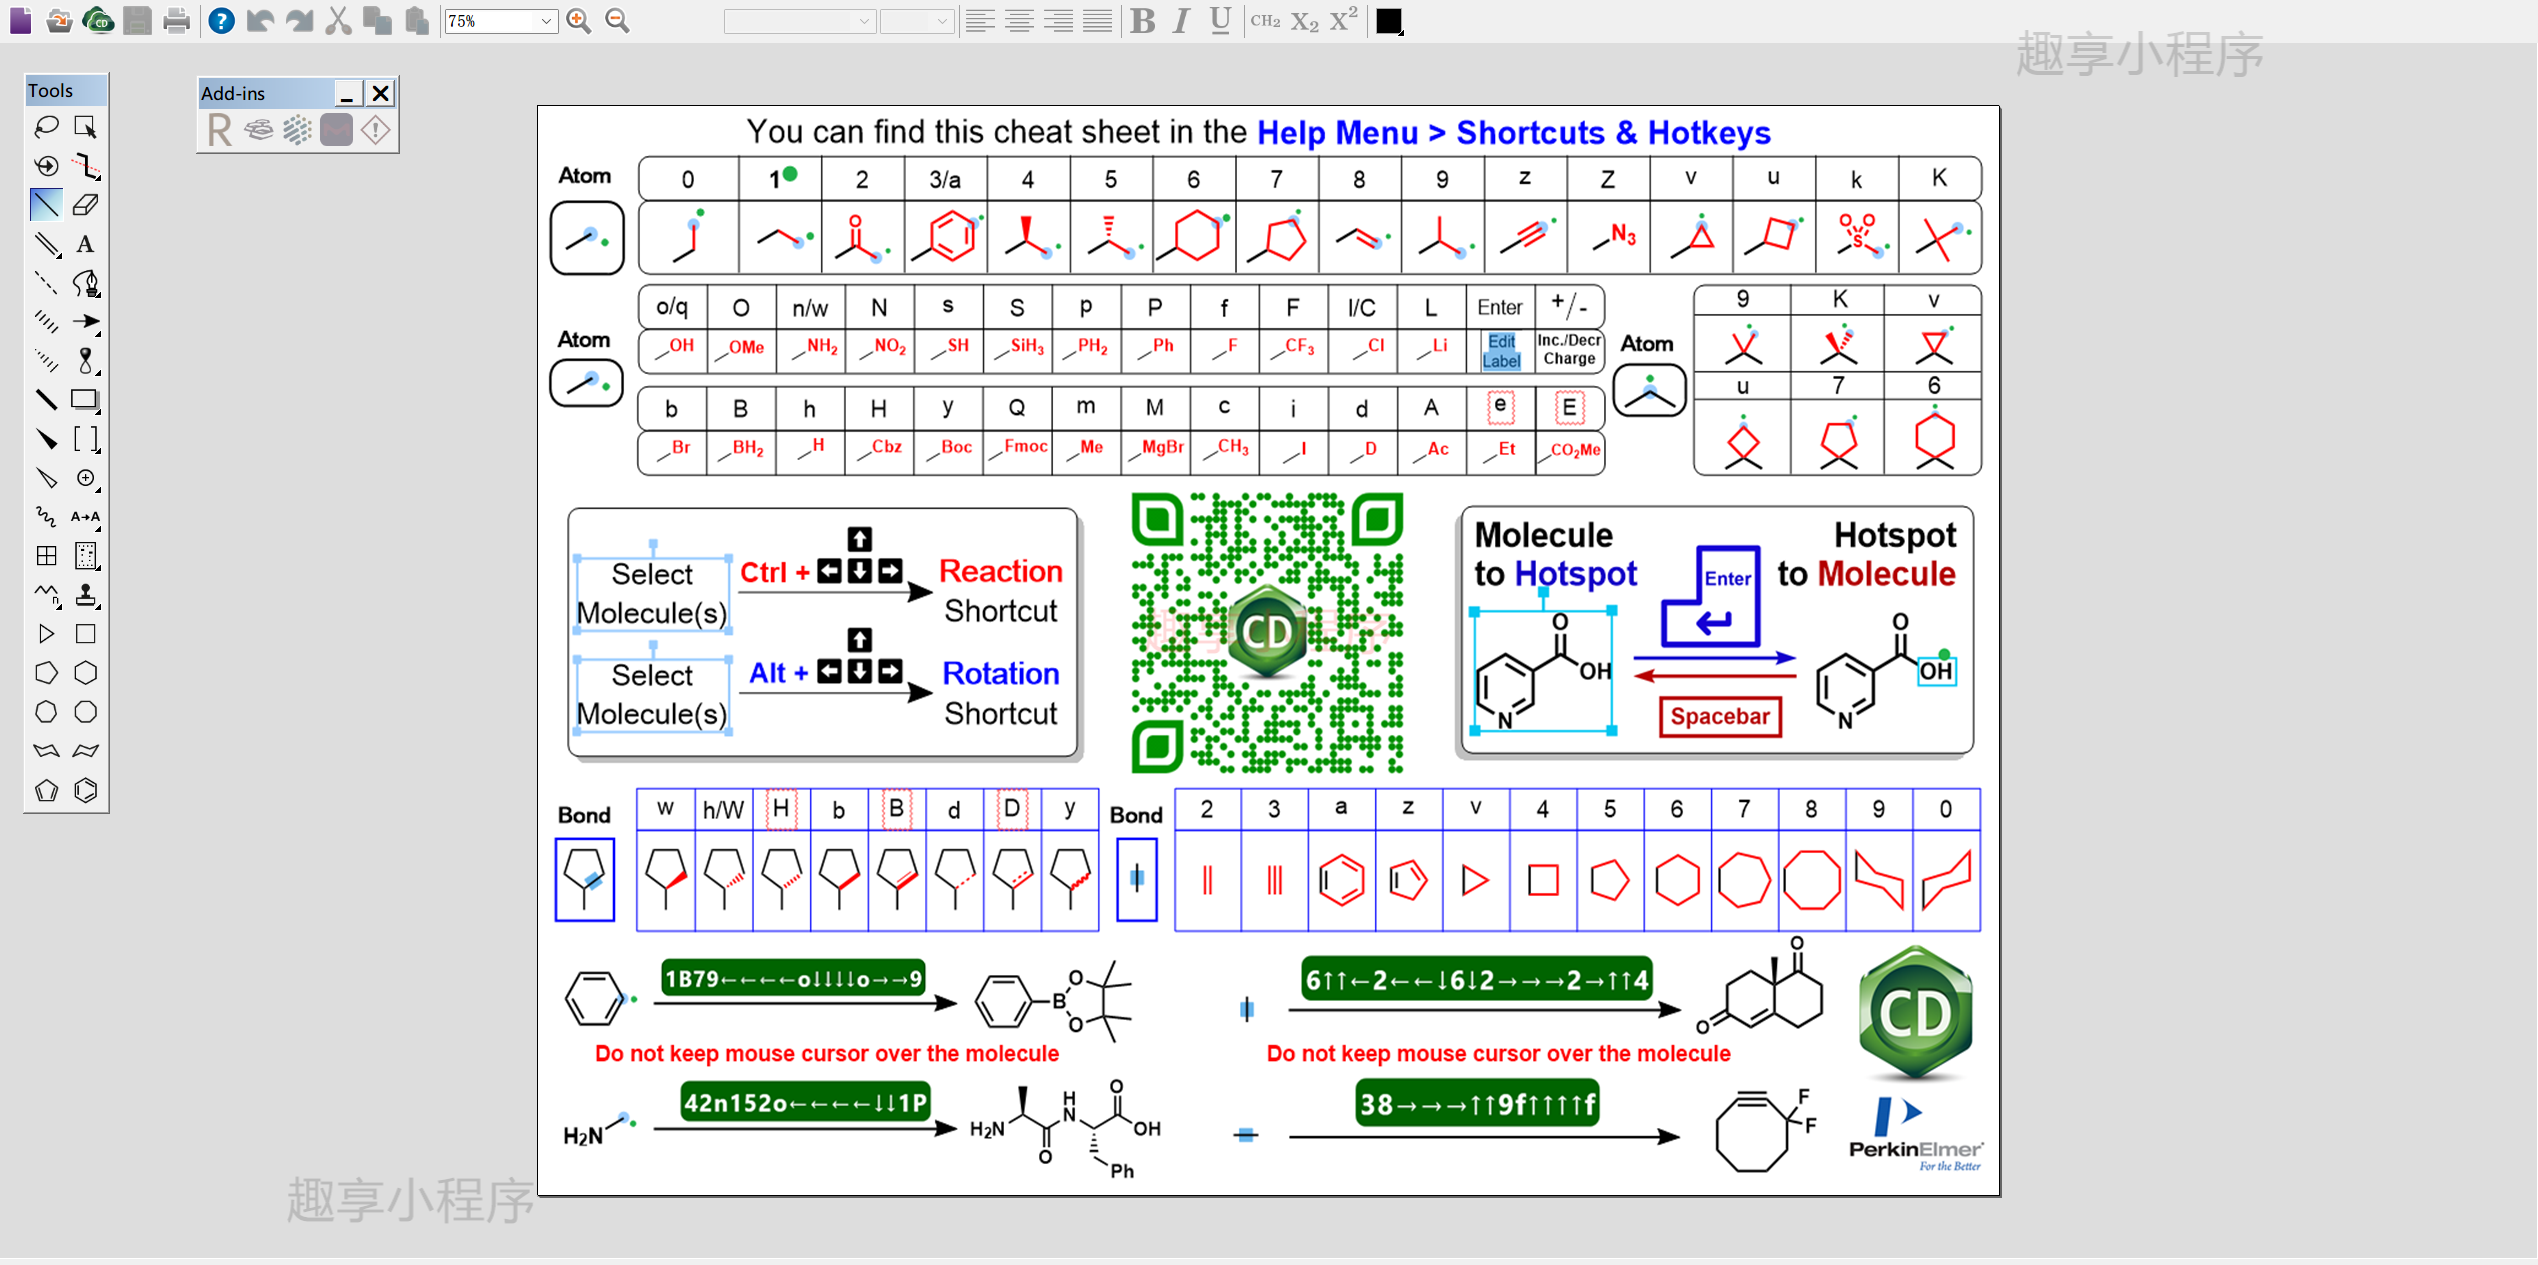Create a new document with the purple page icon
The image size is (2538, 1265).
coord(21,20)
